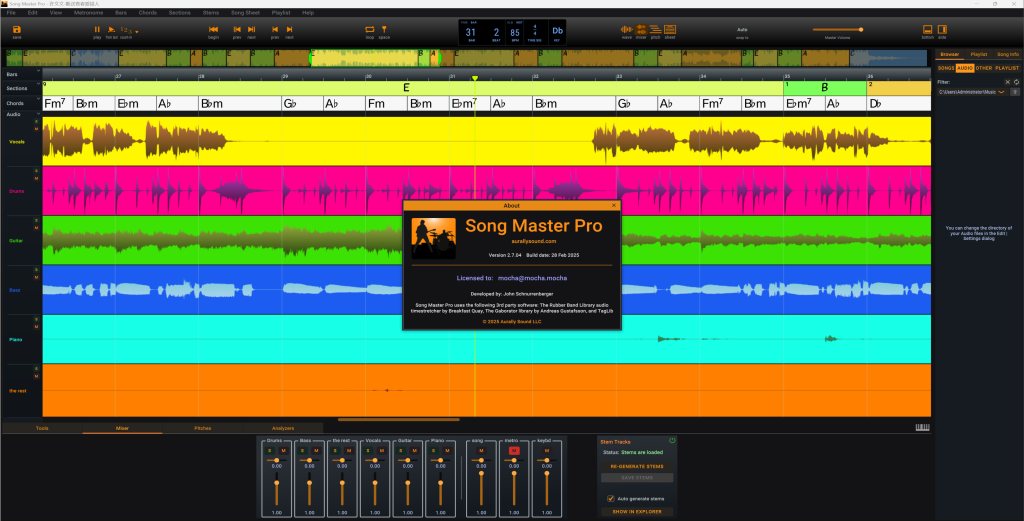
Task: Click the Re-Generate Stems button
Action: point(636,466)
